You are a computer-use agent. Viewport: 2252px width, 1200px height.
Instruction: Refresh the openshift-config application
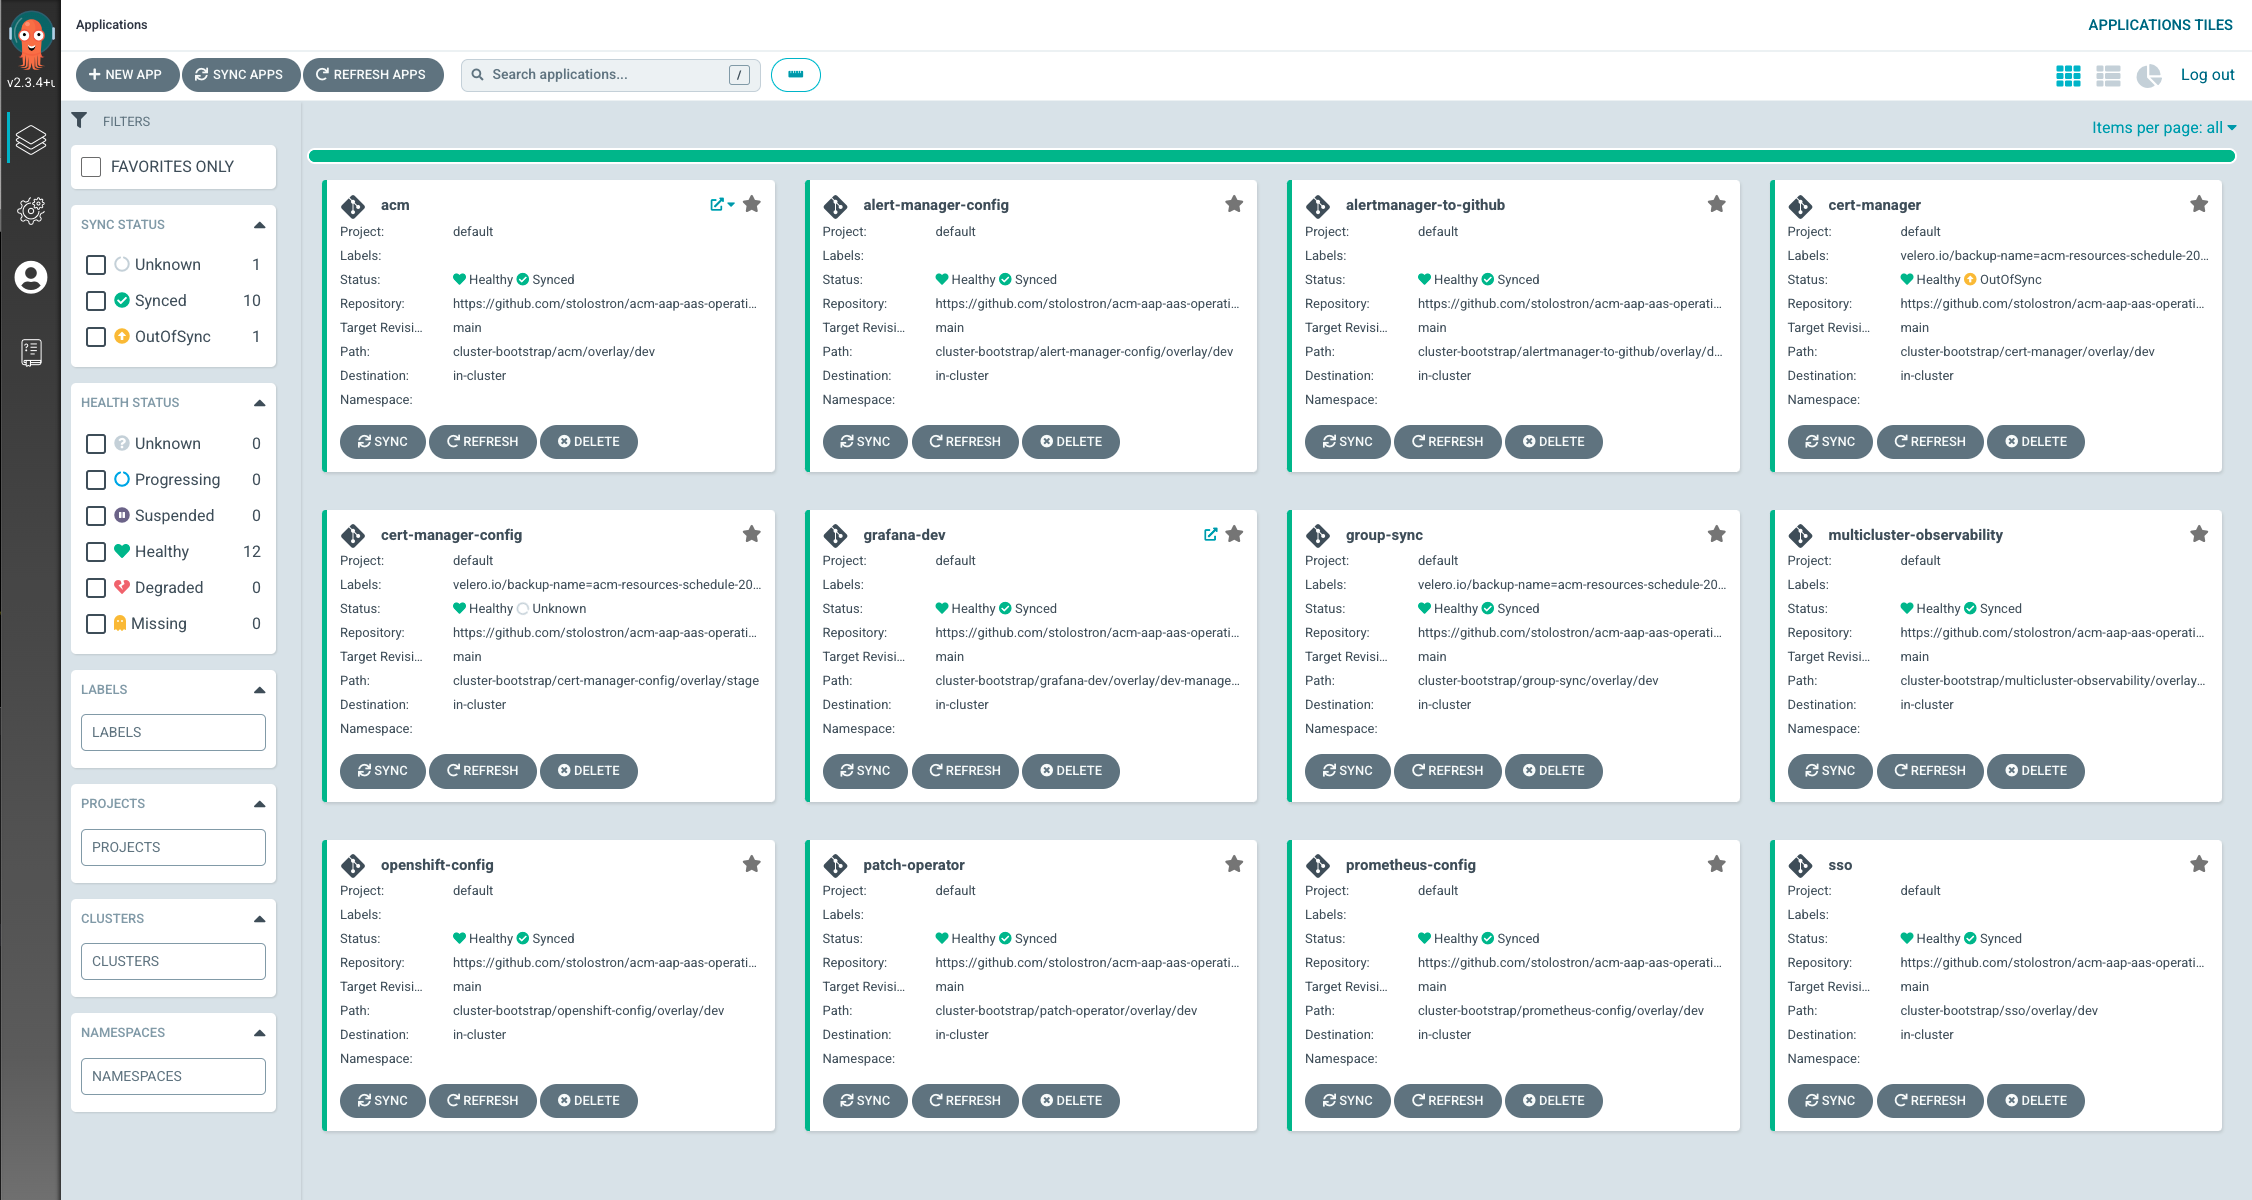483,1101
